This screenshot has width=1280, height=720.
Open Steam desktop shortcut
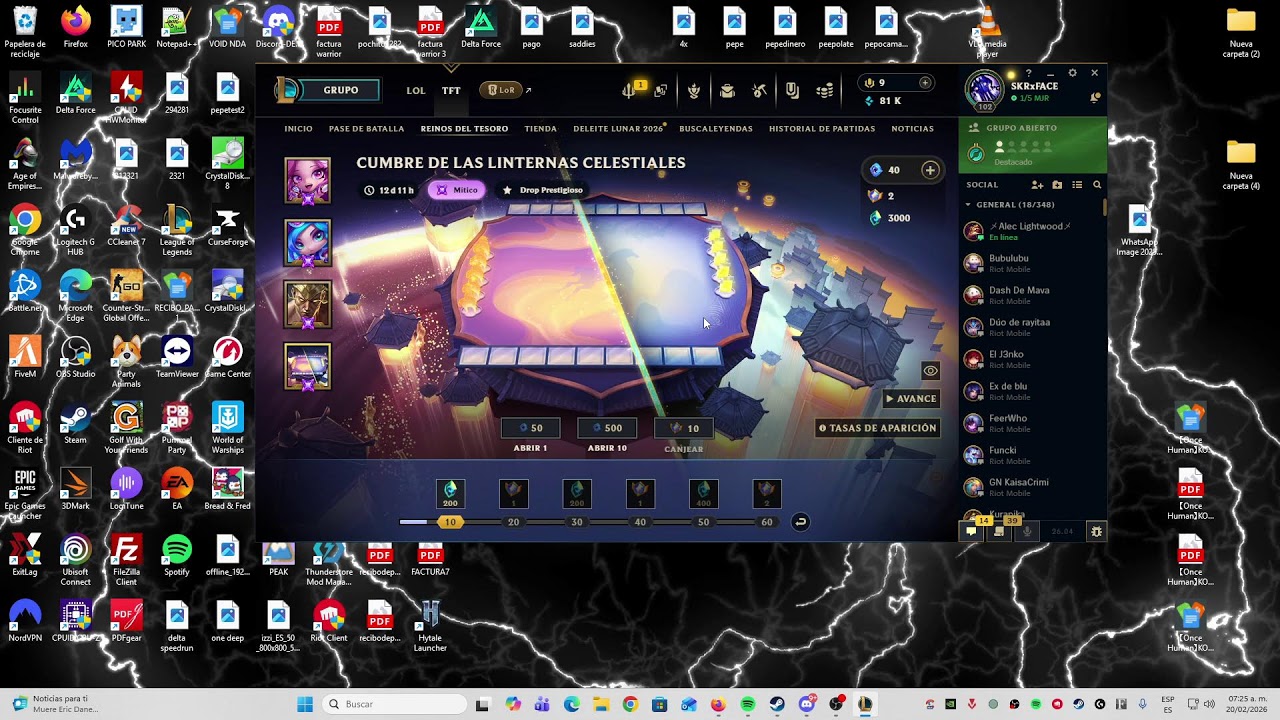click(75, 423)
